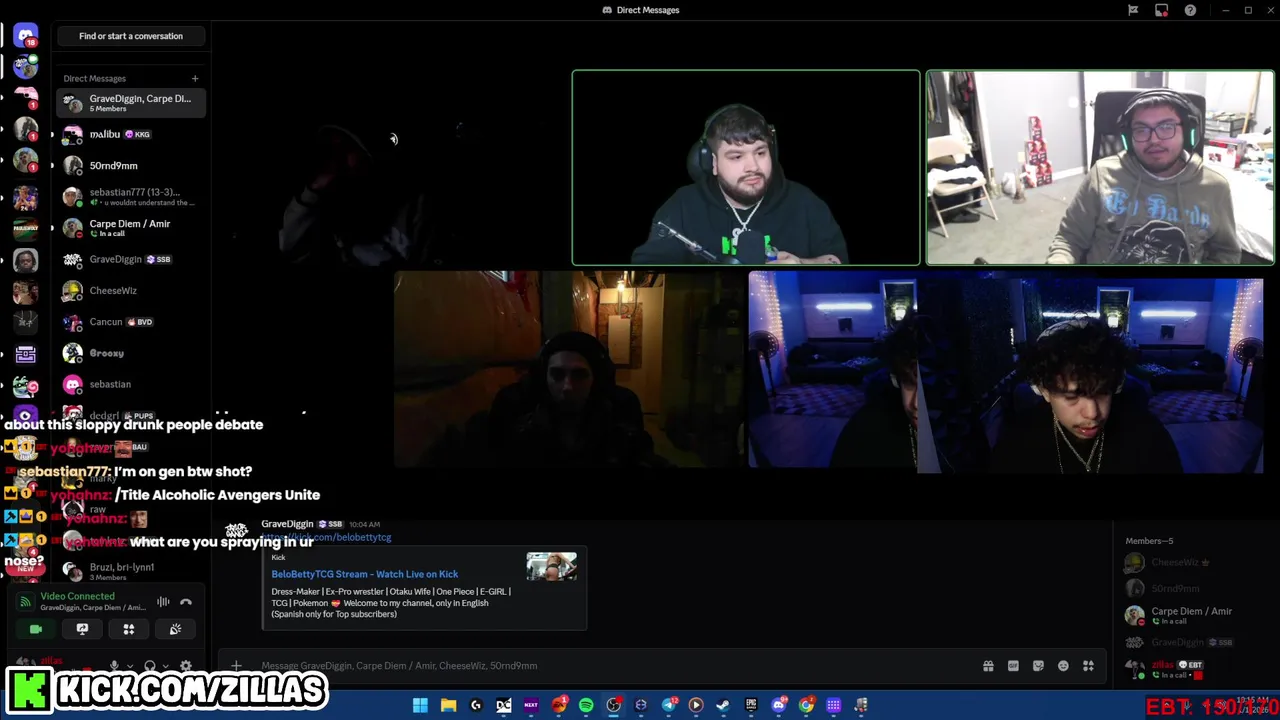Viewport: 1280px width, 720px height.
Task: Deafen with the headphone icon
Action: pyautogui.click(x=150, y=666)
